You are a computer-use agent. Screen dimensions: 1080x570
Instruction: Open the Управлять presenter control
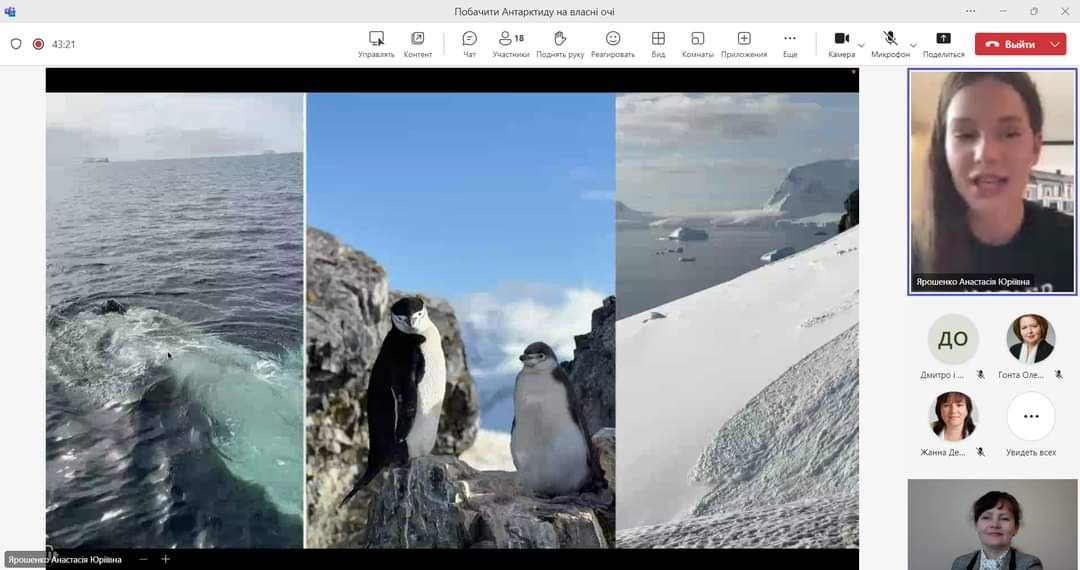point(376,43)
